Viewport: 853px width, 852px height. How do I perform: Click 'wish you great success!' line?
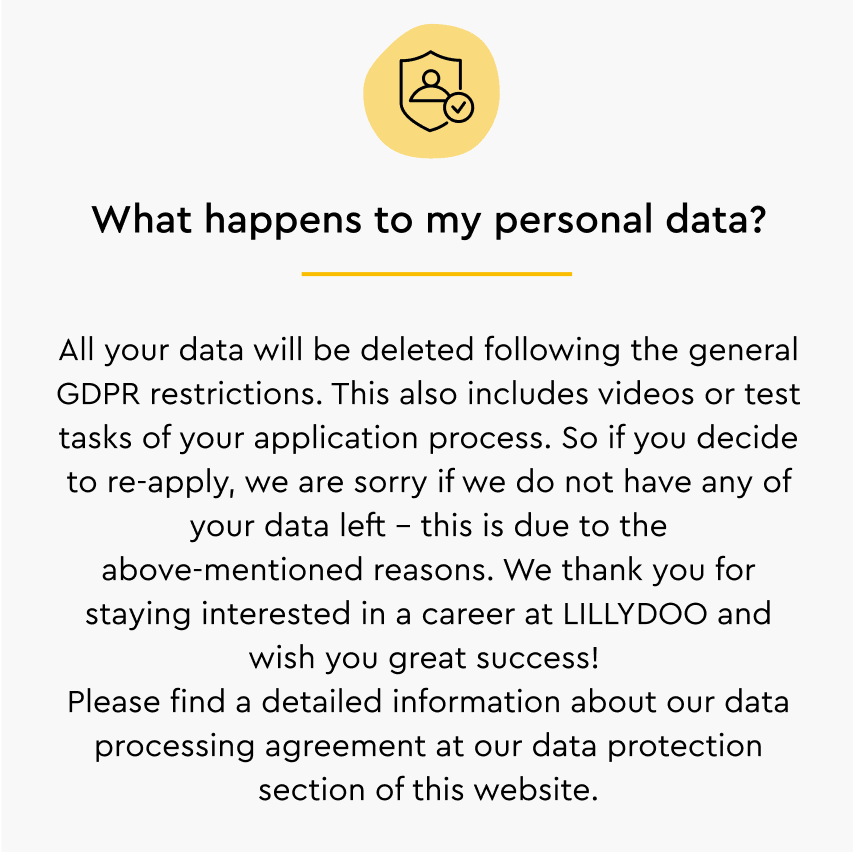click(x=424, y=658)
